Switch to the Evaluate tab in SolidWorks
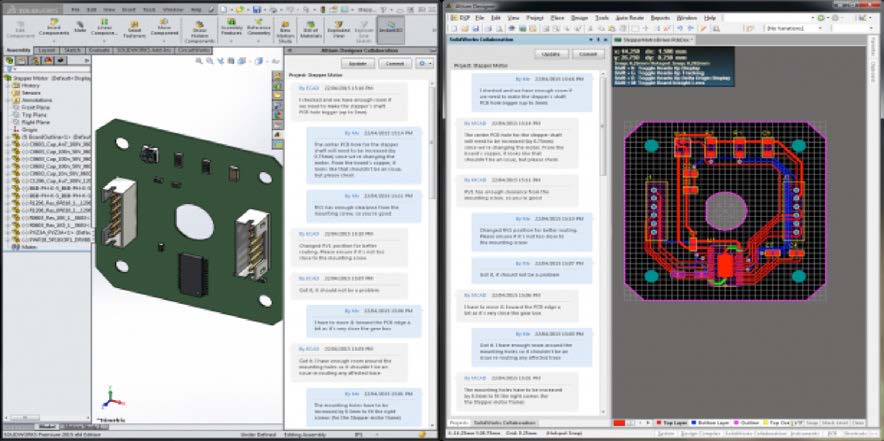Viewport: 884px width, 441px height. point(99,50)
